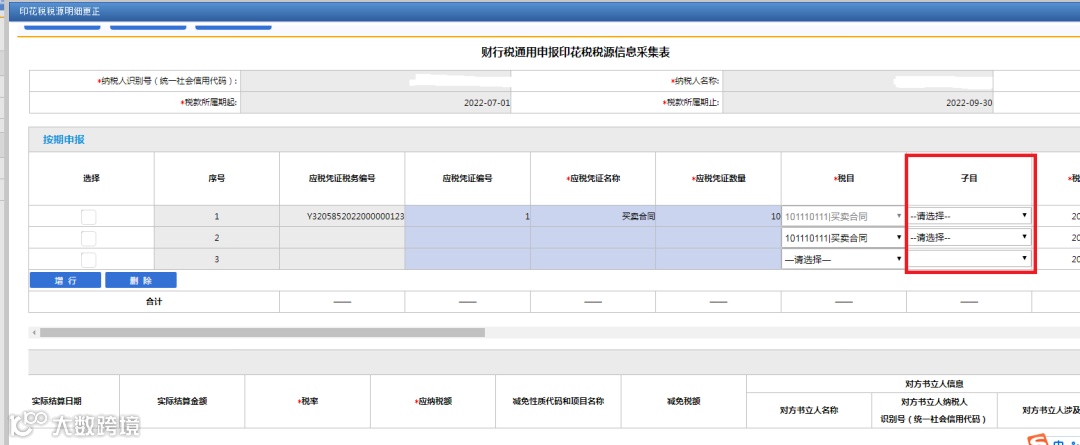Click the 子目 column header
The width and height of the screenshot is (1080, 445).
(969, 178)
